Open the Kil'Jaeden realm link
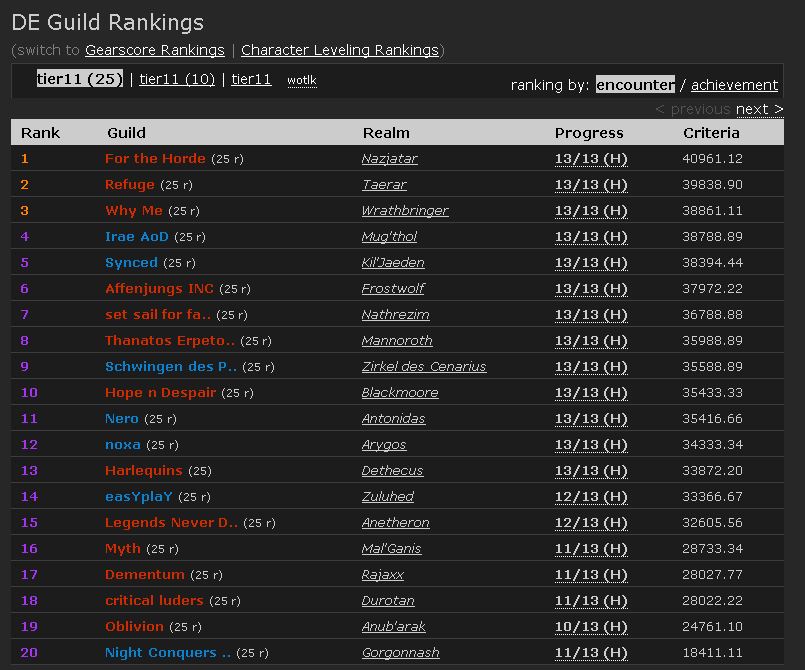The width and height of the screenshot is (805, 670). pyautogui.click(x=393, y=263)
